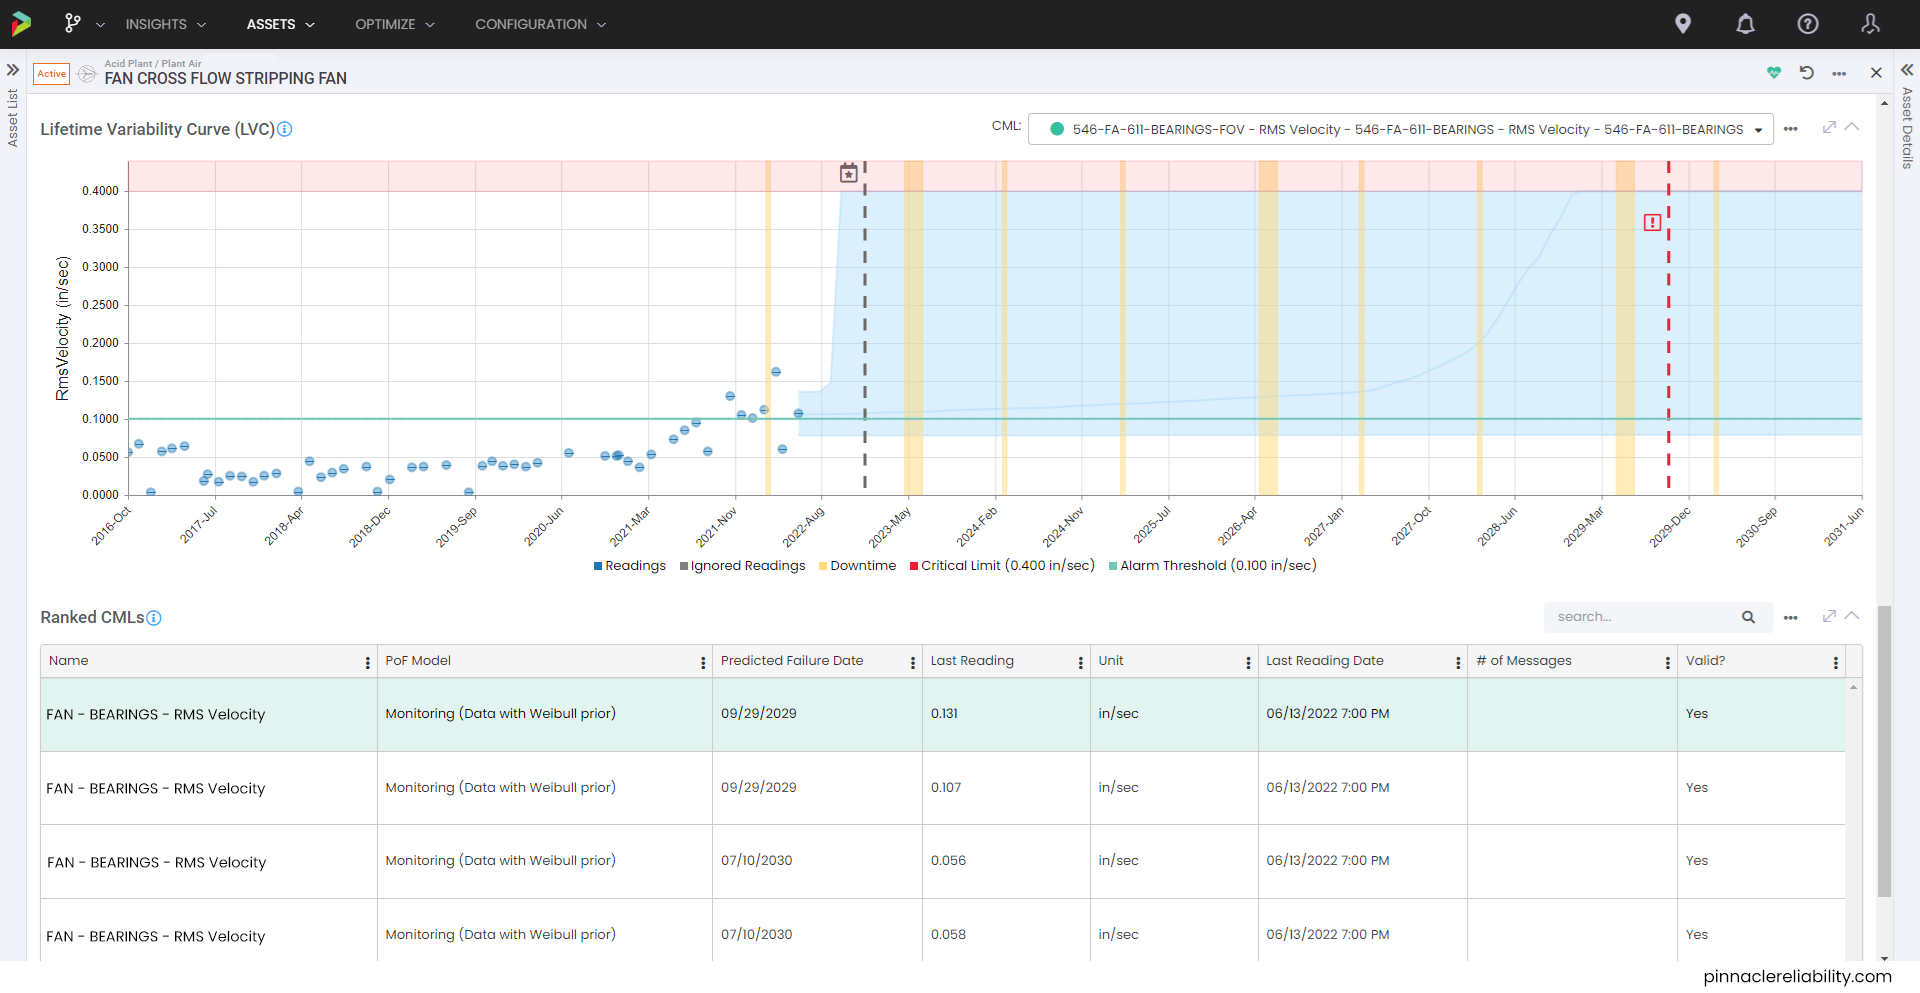The image size is (1920, 993).
Task: Toggle the Readings series in the chart legend
Action: pos(629,566)
